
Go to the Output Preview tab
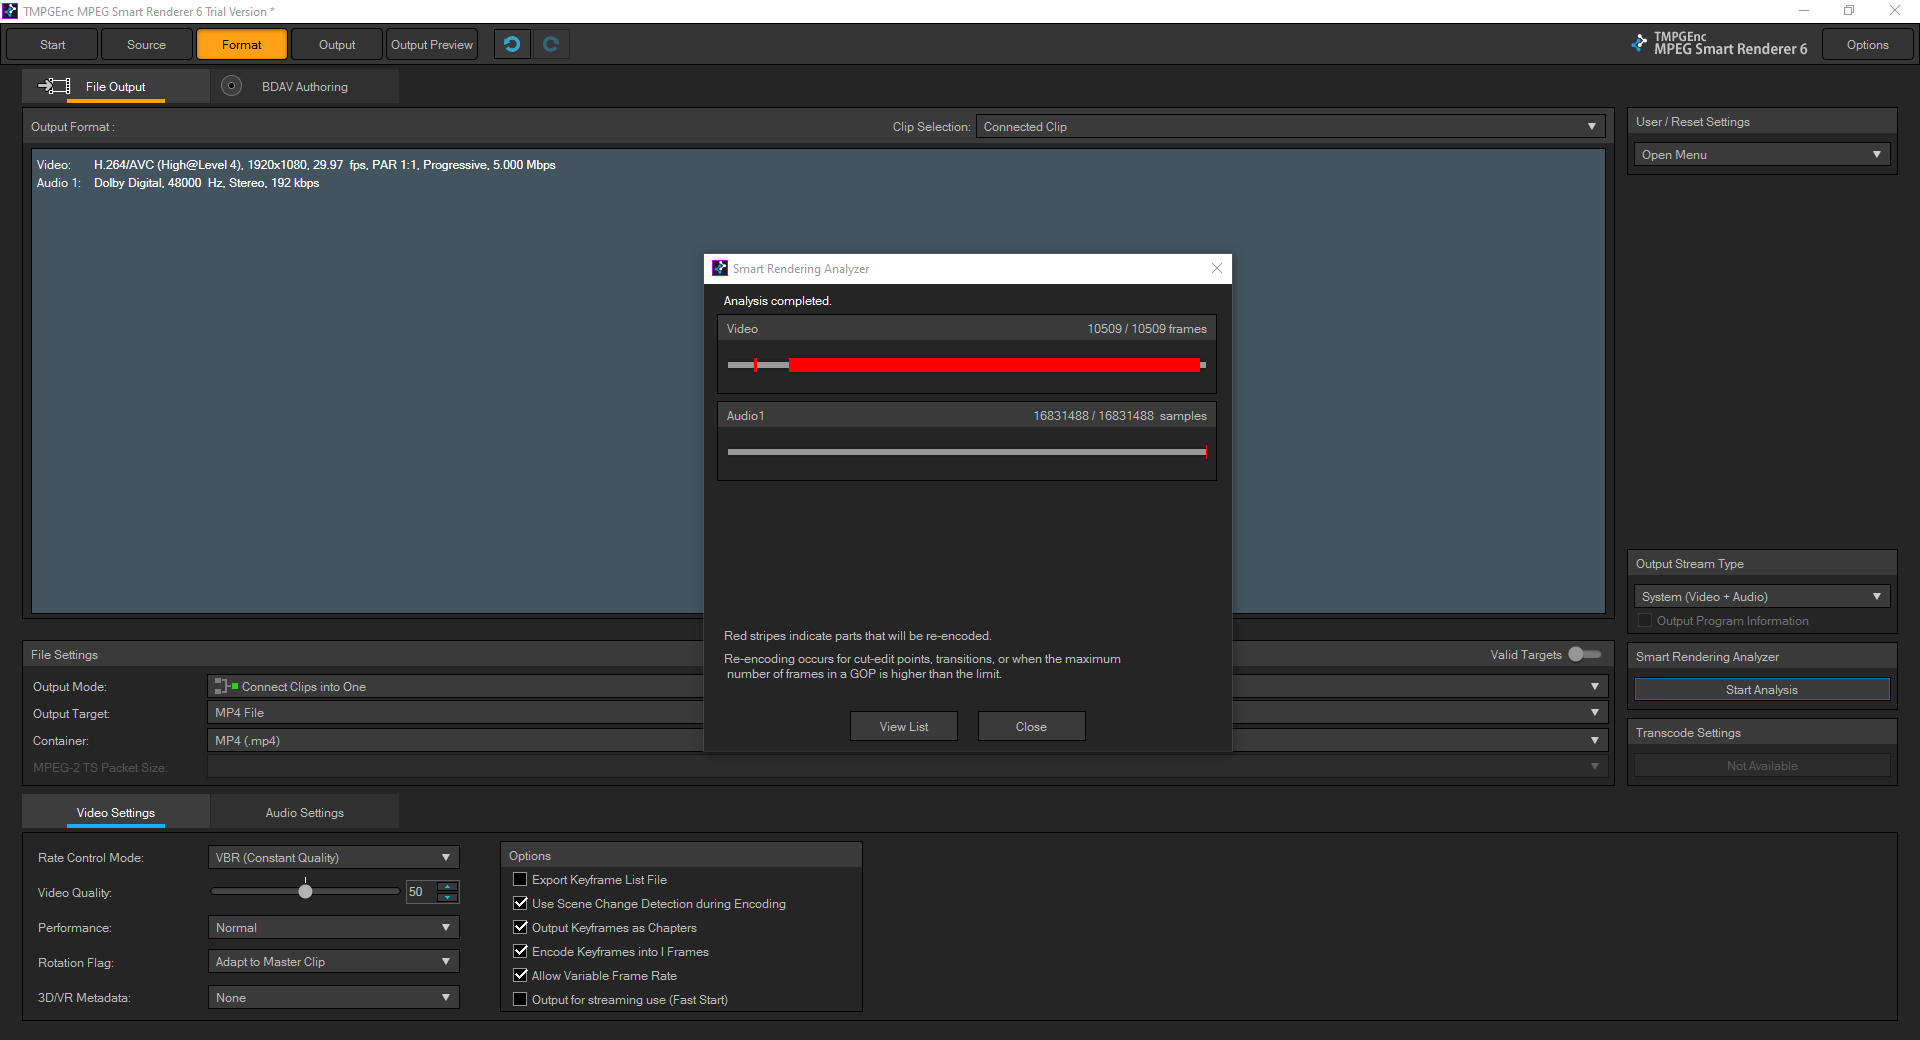pos(431,44)
